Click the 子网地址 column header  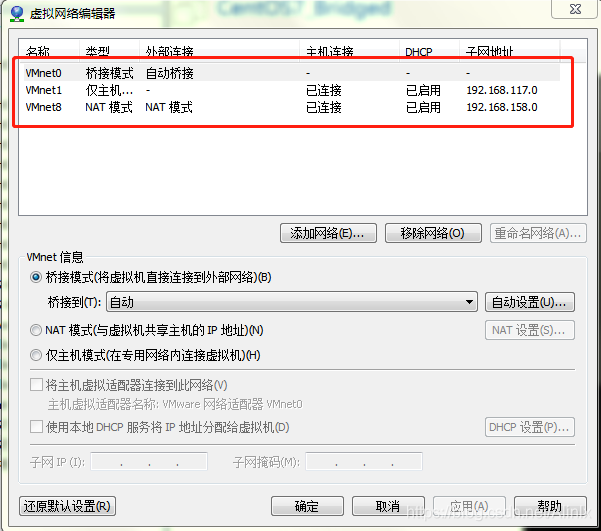point(510,51)
